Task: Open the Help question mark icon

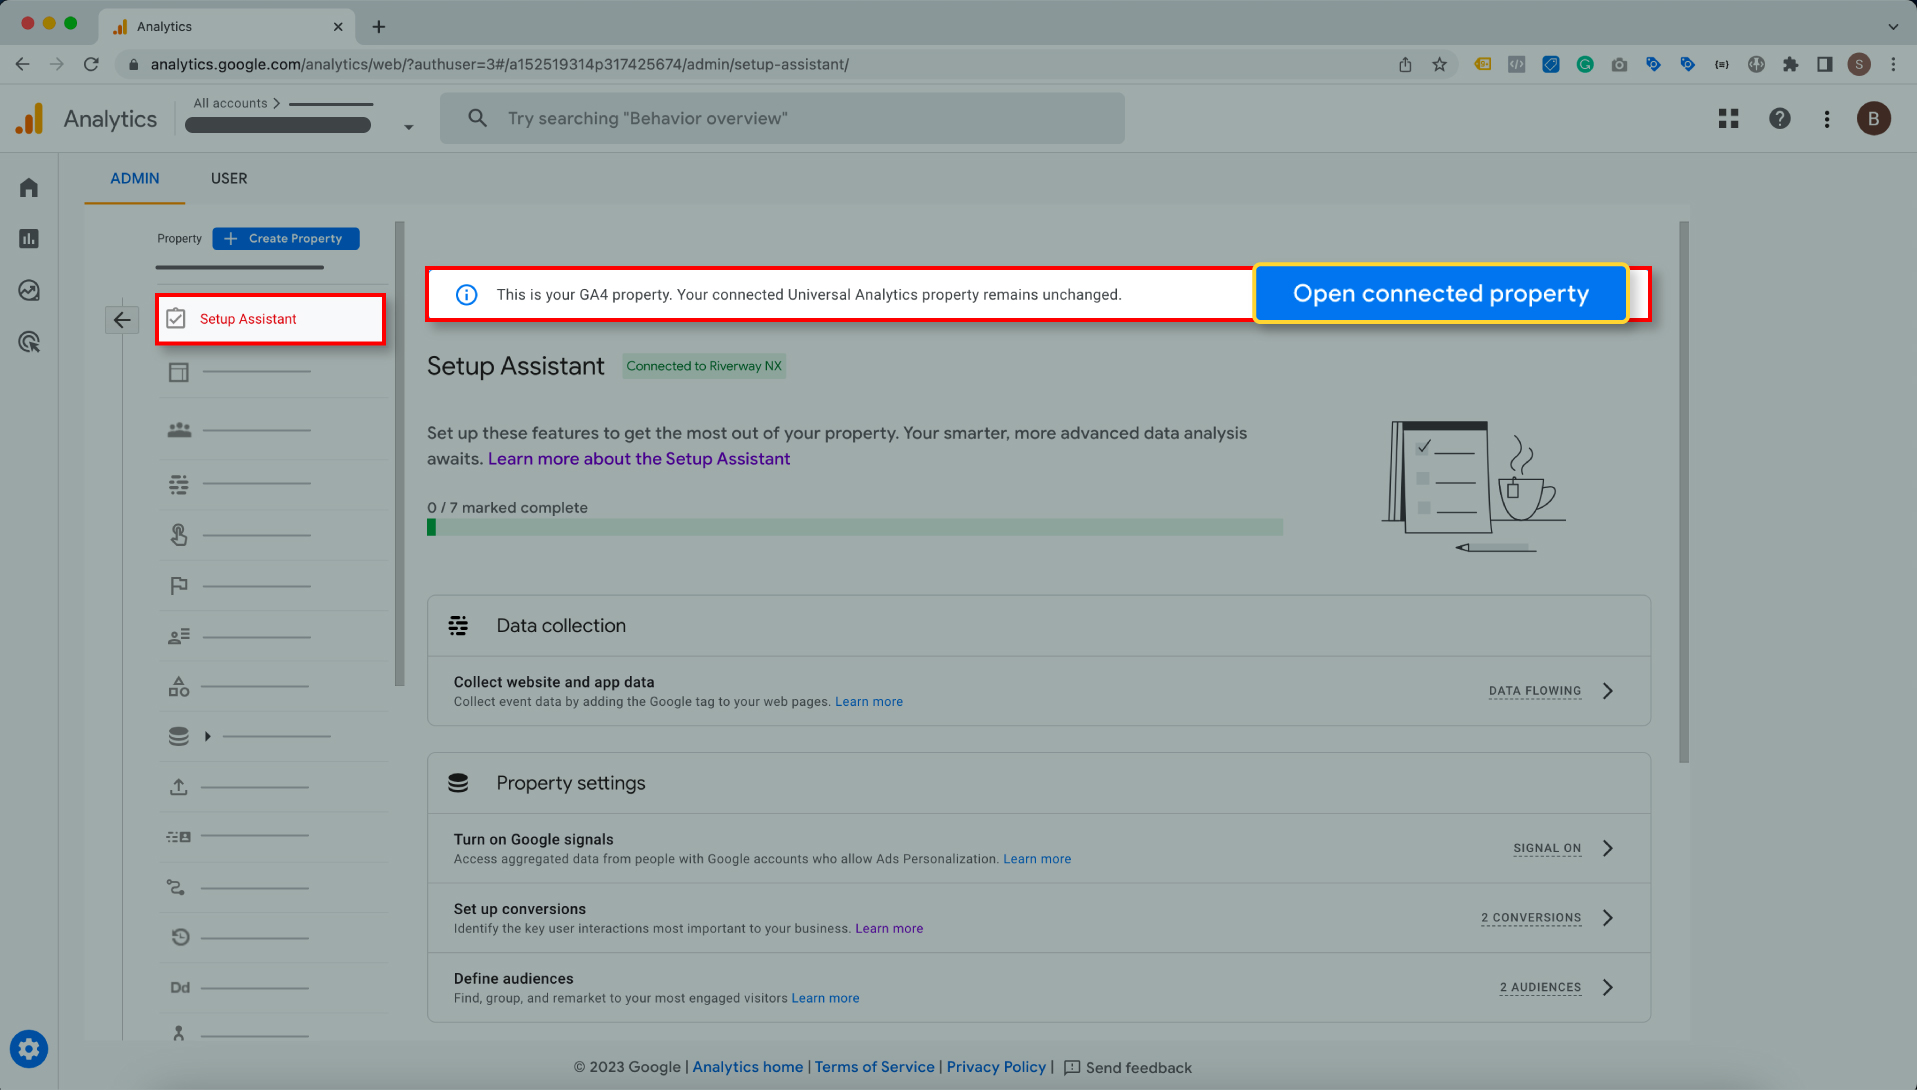Action: (1779, 118)
